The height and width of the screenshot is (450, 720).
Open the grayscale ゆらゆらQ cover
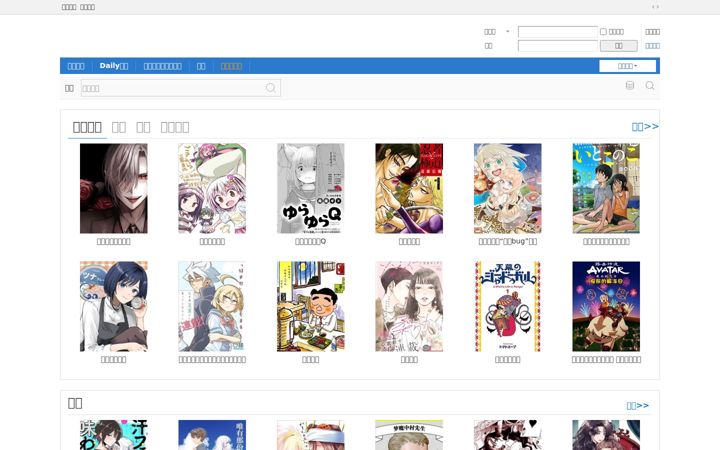point(311,188)
